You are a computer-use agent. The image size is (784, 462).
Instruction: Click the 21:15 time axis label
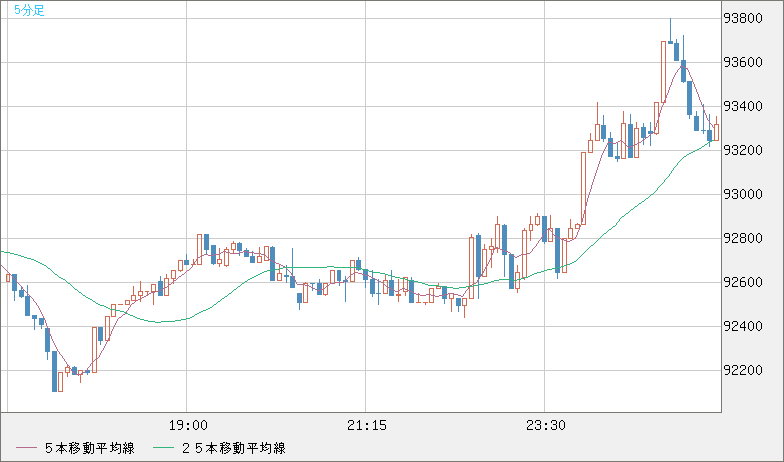click(366, 426)
